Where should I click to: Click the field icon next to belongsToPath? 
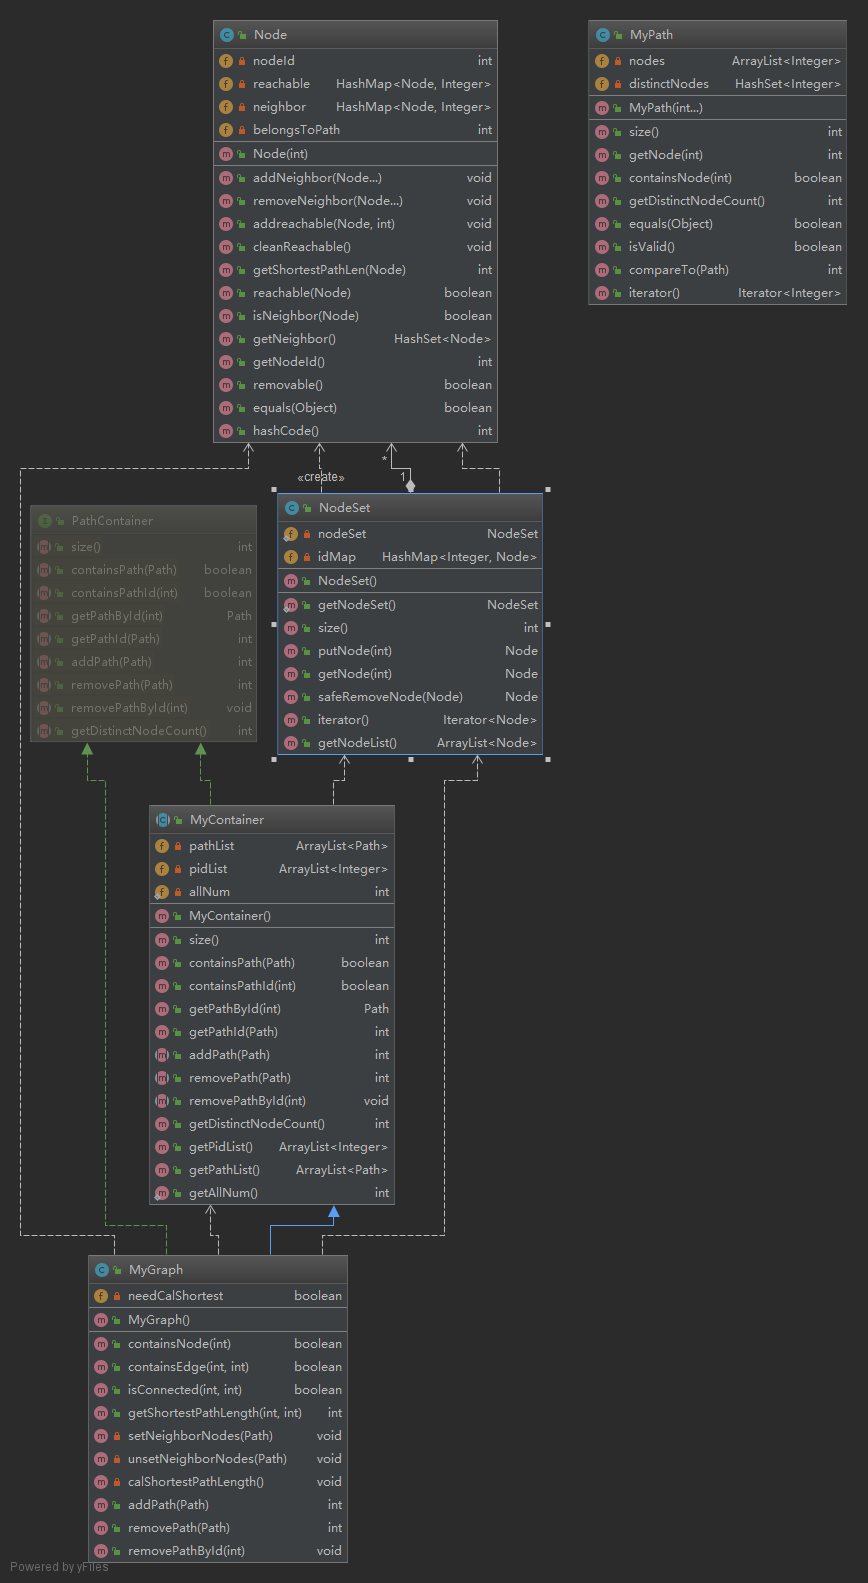226,130
